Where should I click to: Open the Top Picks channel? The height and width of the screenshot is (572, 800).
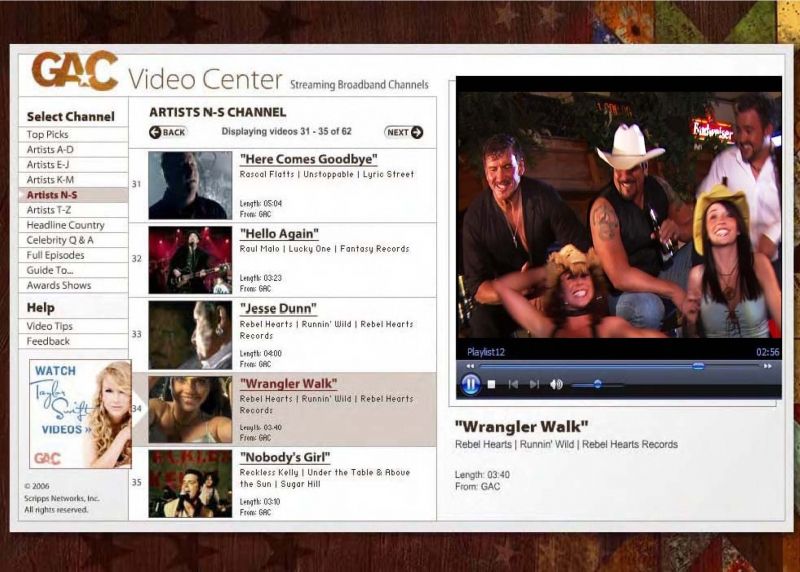(x=48, y=135)
